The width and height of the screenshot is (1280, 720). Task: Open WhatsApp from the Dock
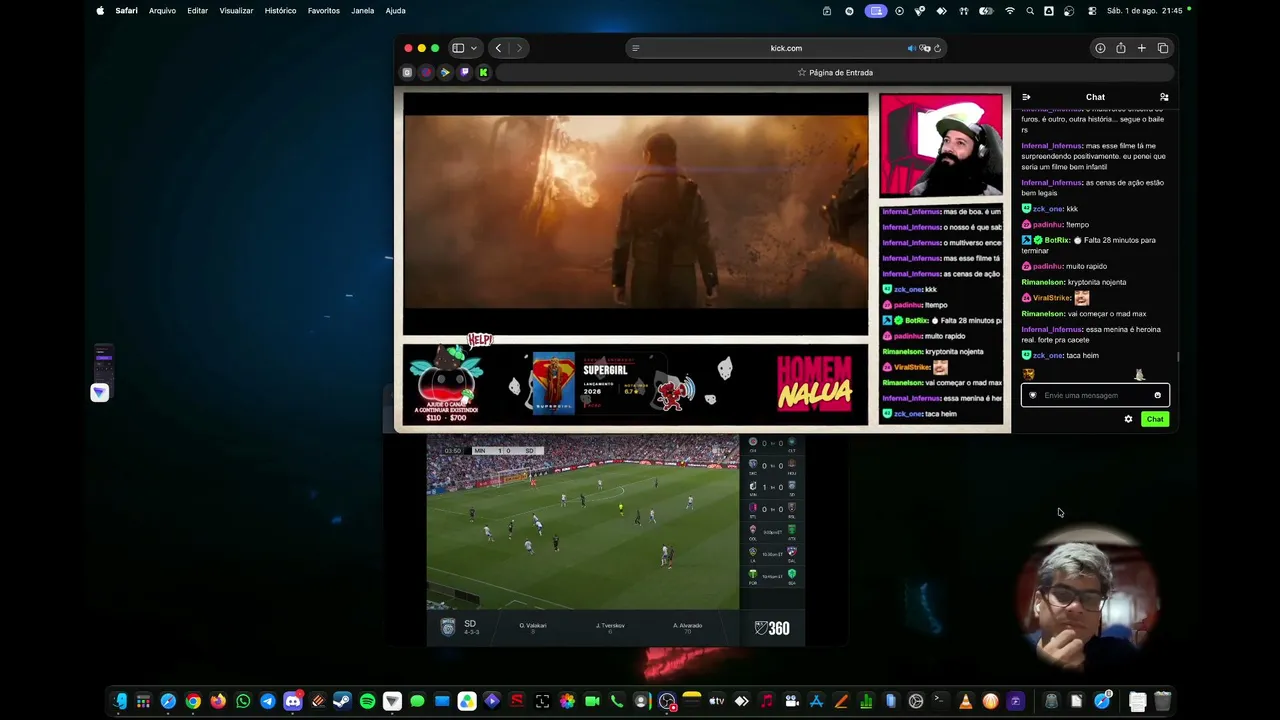click(x=243, y=701)
